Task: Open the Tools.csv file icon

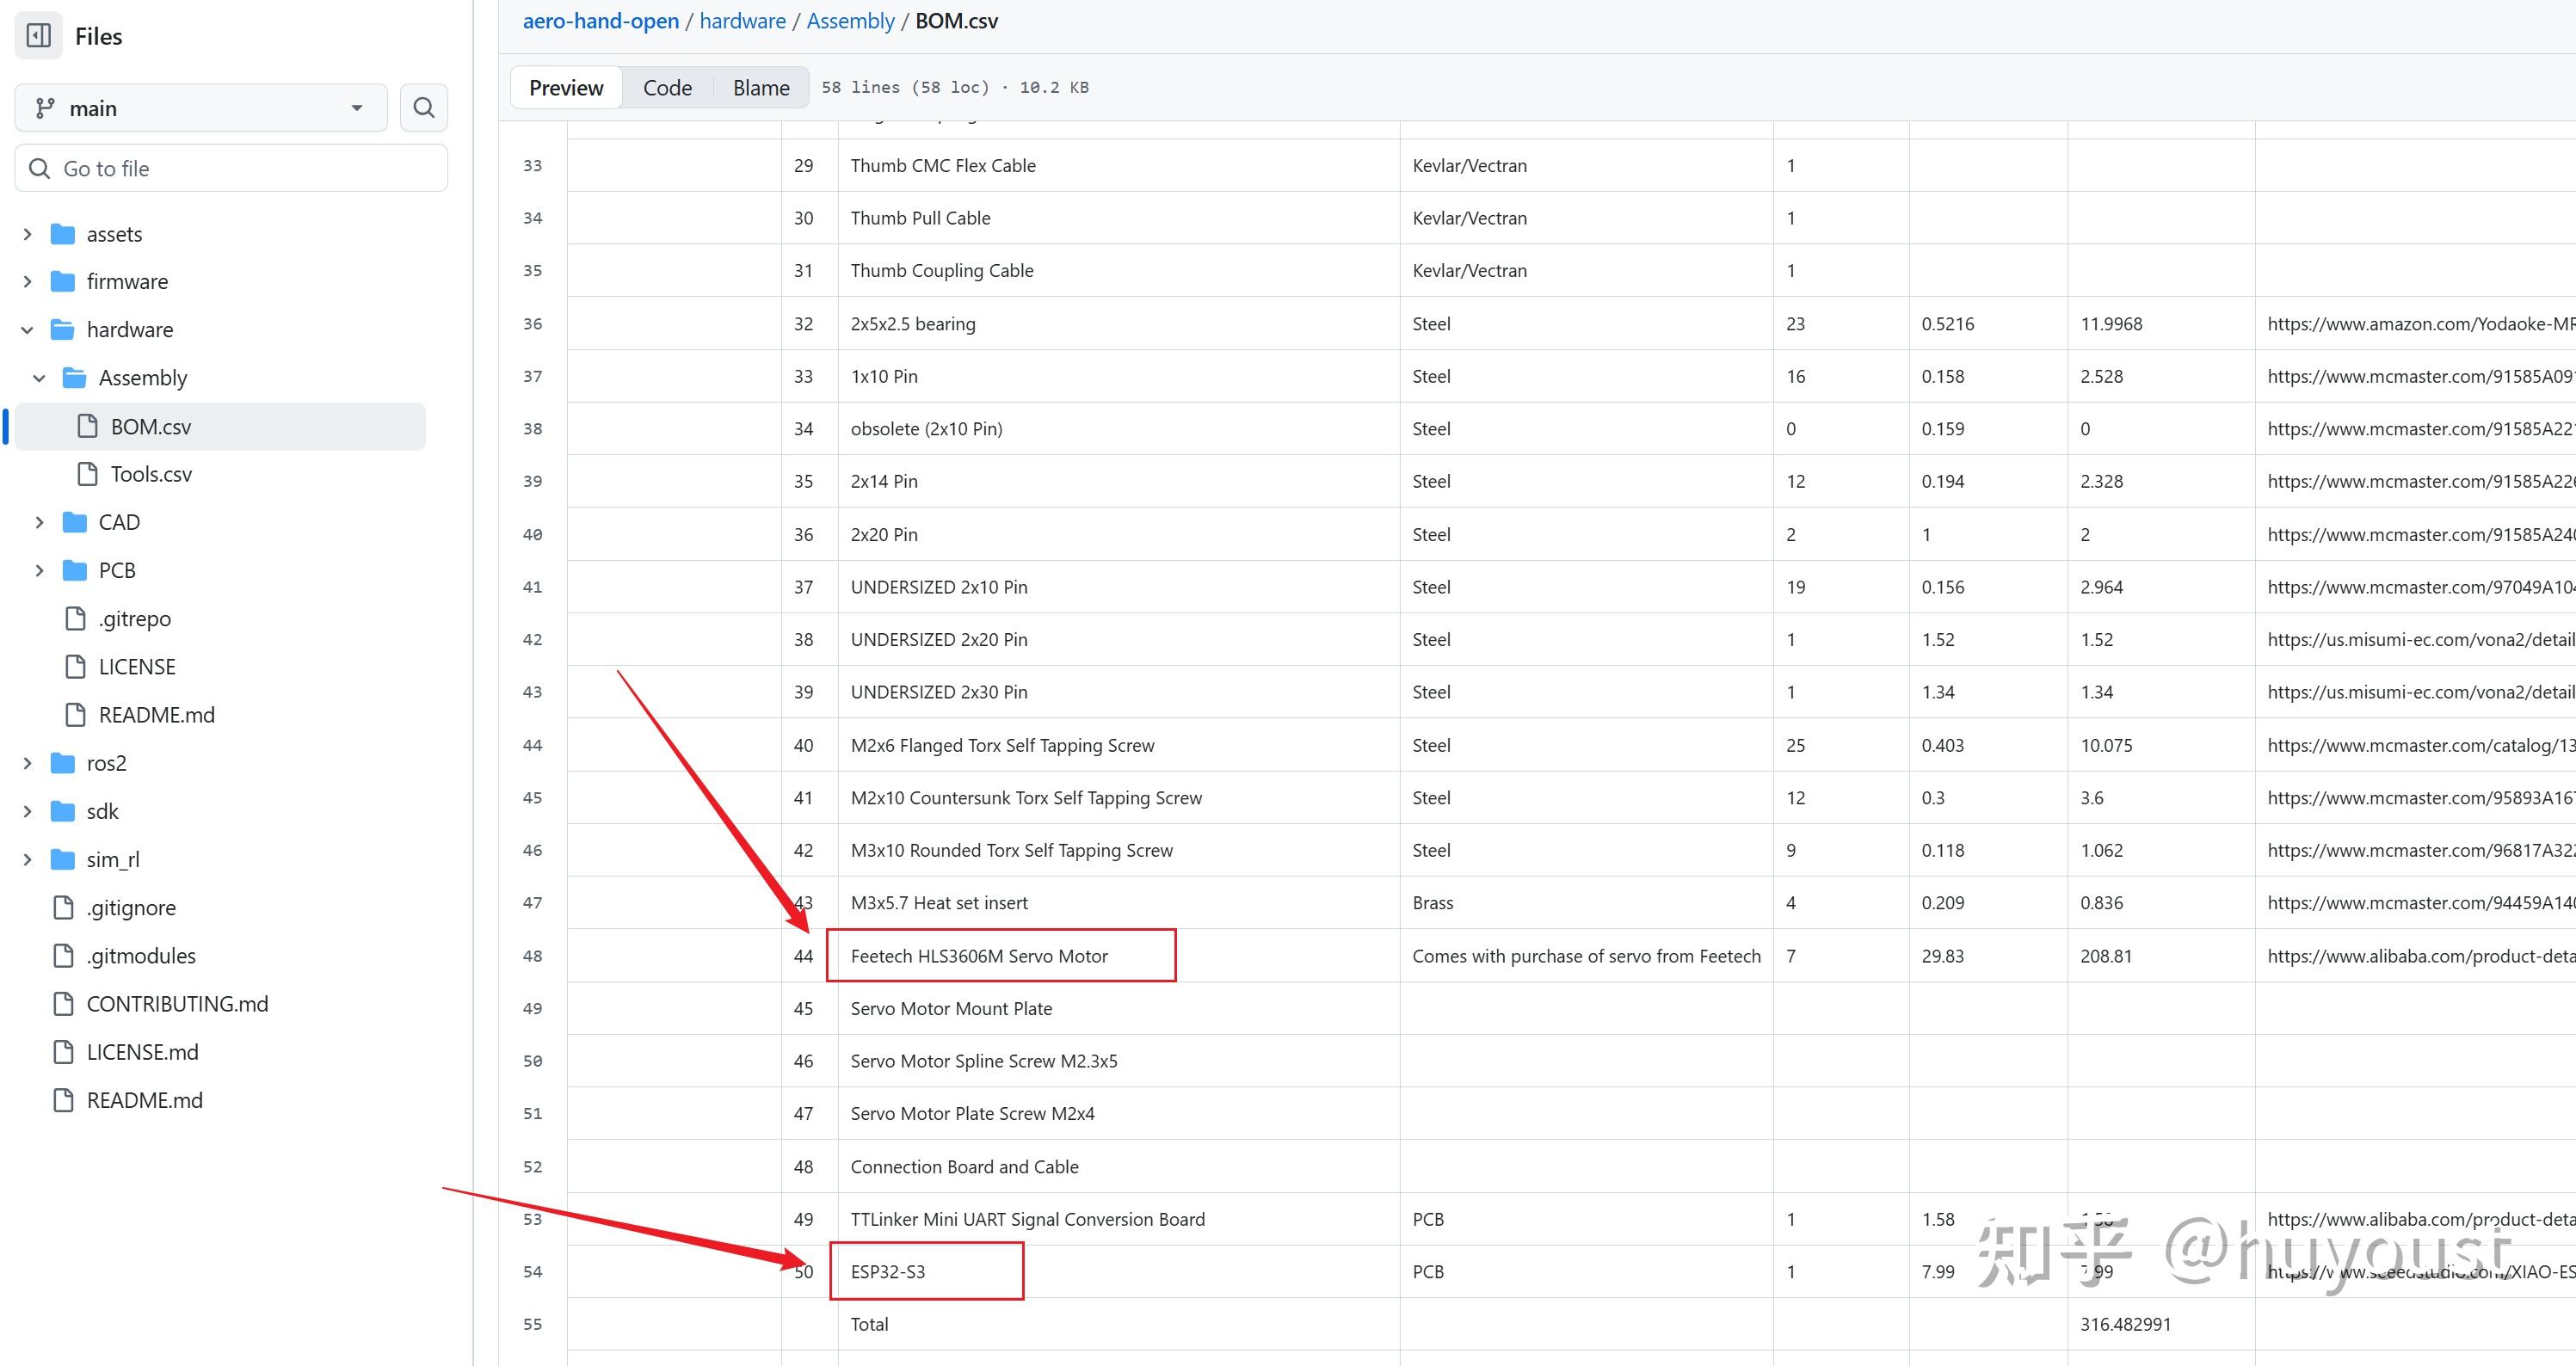Action: click(88, 474)
